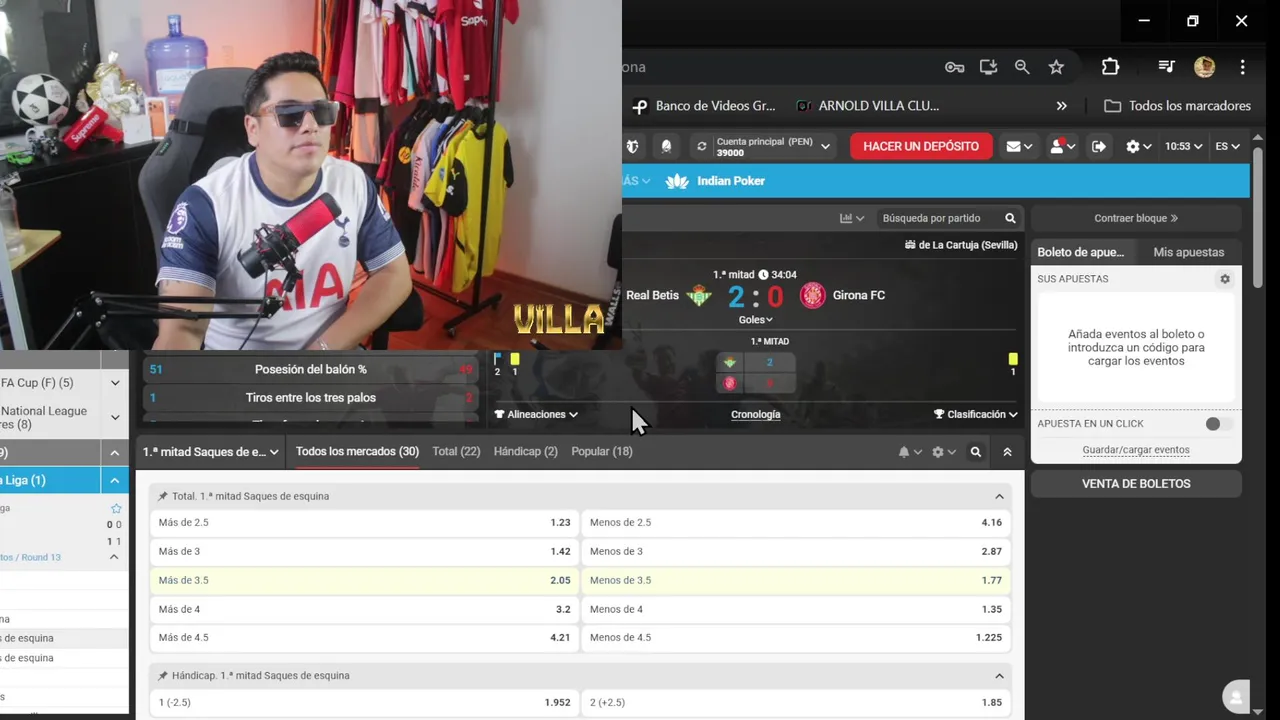The width and height of the screenshot is (1280, 720).
Task: Open the Chrome three-dot menu
Action: coord(1242,67)
